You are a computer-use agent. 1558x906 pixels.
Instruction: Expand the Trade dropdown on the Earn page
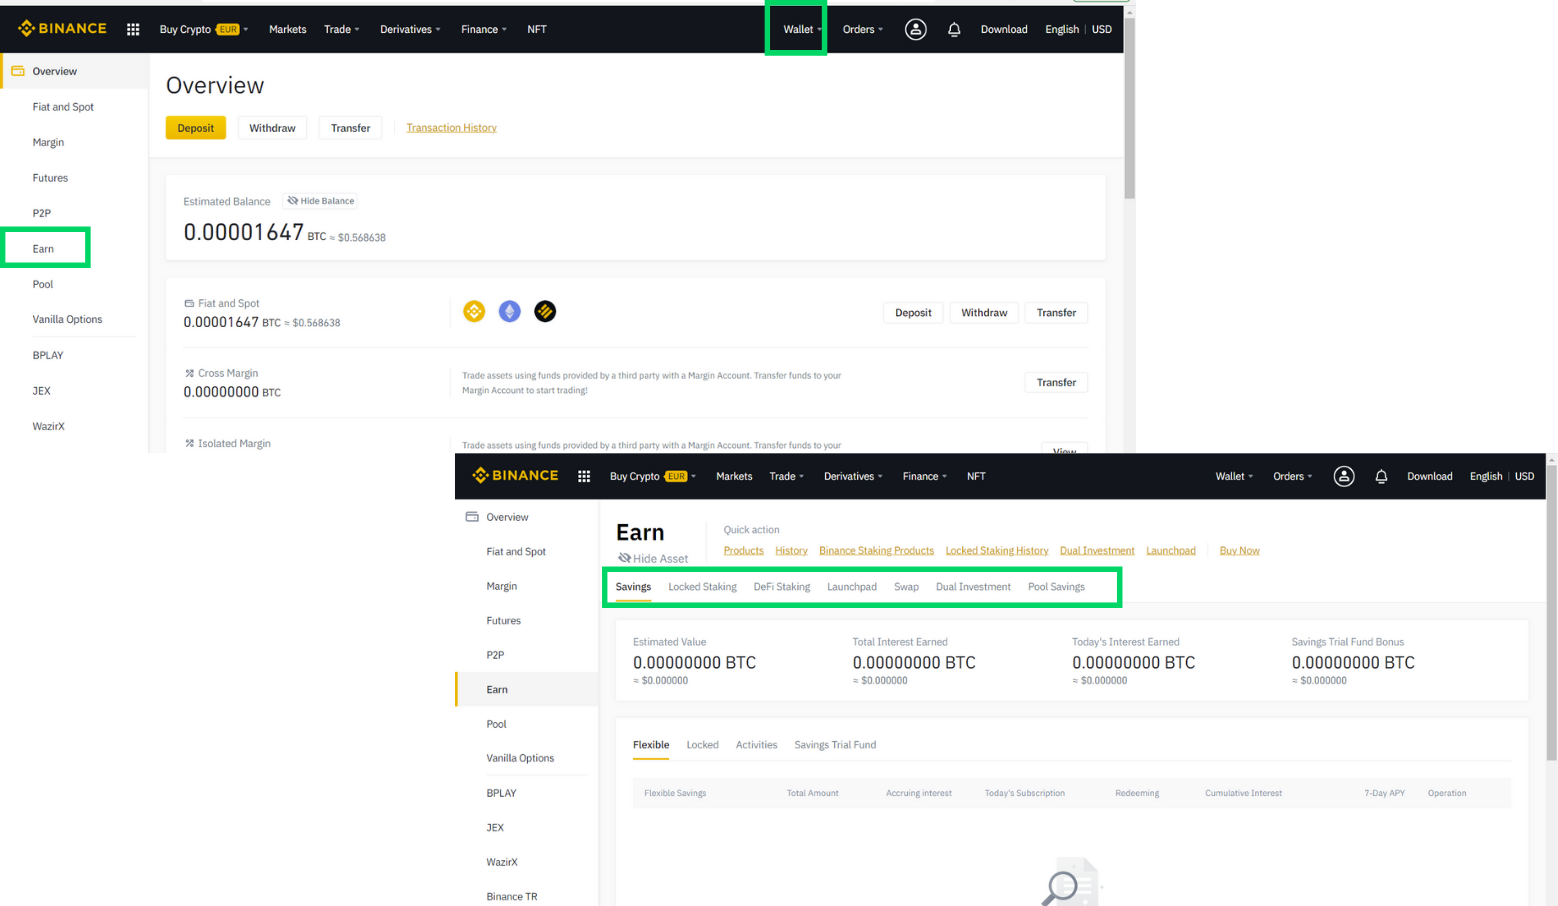(787, 477)
